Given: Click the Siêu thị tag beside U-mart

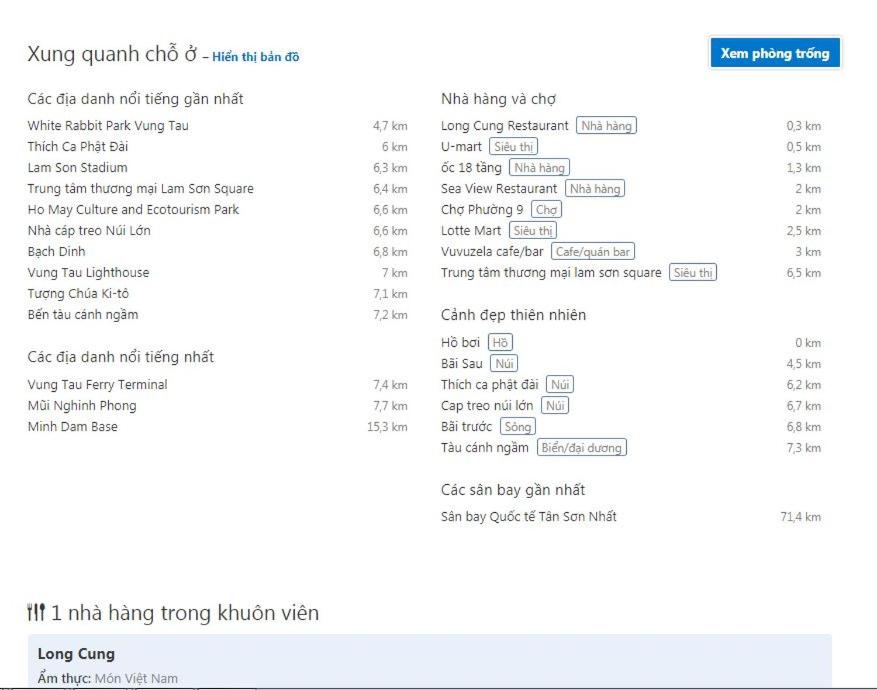Looking at the screenshot, I should (x=513, y=147).
